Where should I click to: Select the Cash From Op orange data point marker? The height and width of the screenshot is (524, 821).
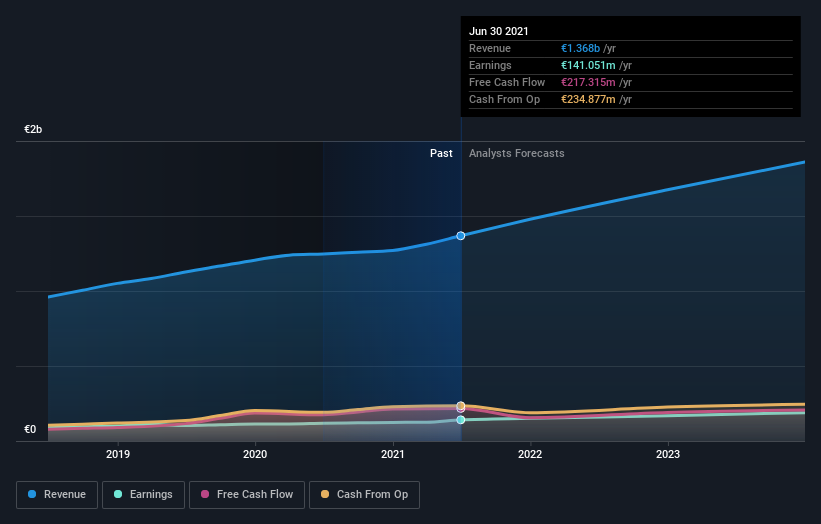click(x=461, y=406)
